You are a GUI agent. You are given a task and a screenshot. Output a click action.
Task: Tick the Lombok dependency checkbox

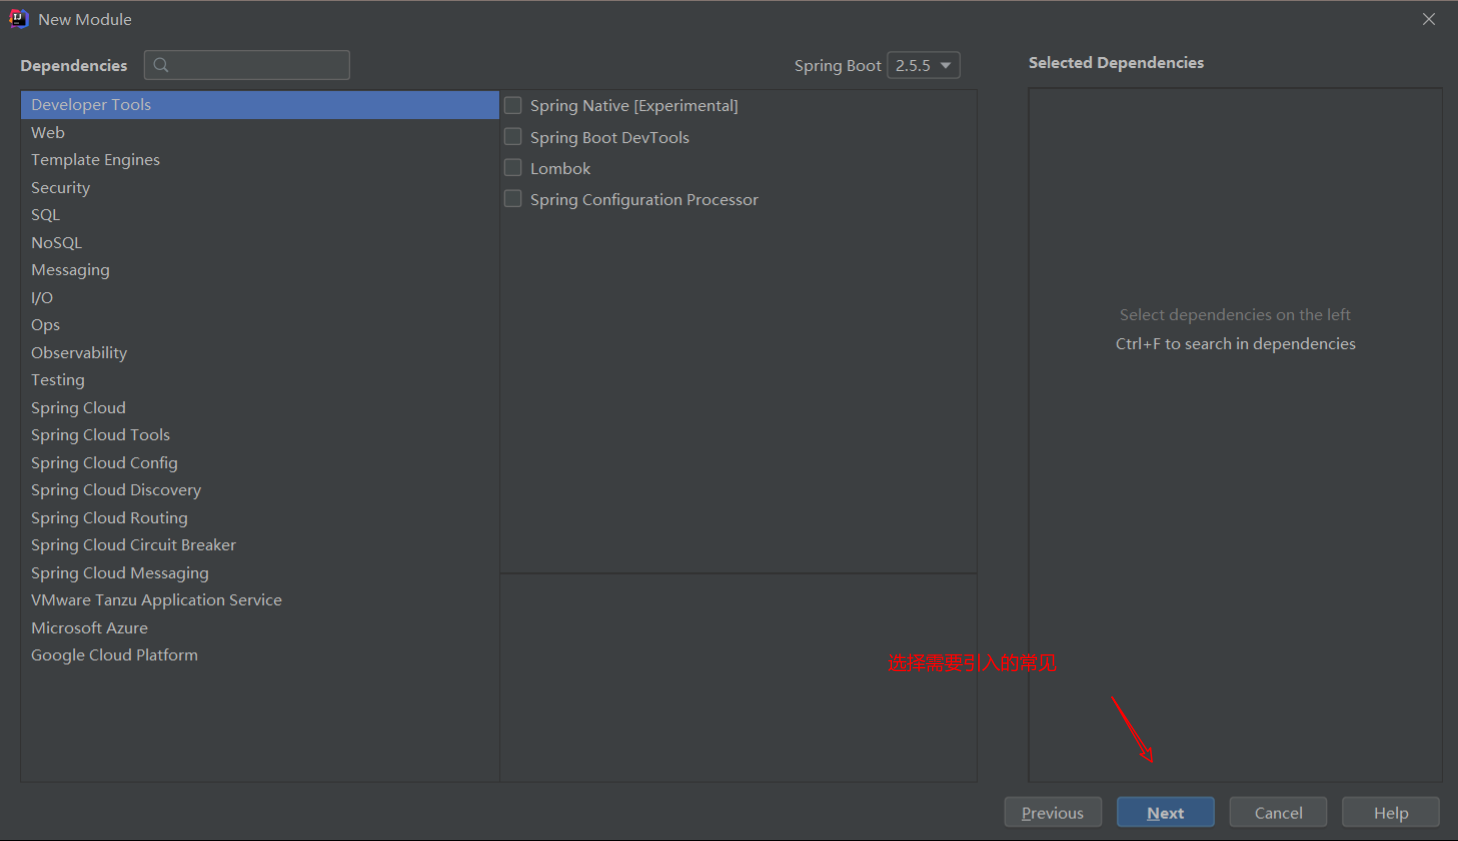[x=513, y=168]
